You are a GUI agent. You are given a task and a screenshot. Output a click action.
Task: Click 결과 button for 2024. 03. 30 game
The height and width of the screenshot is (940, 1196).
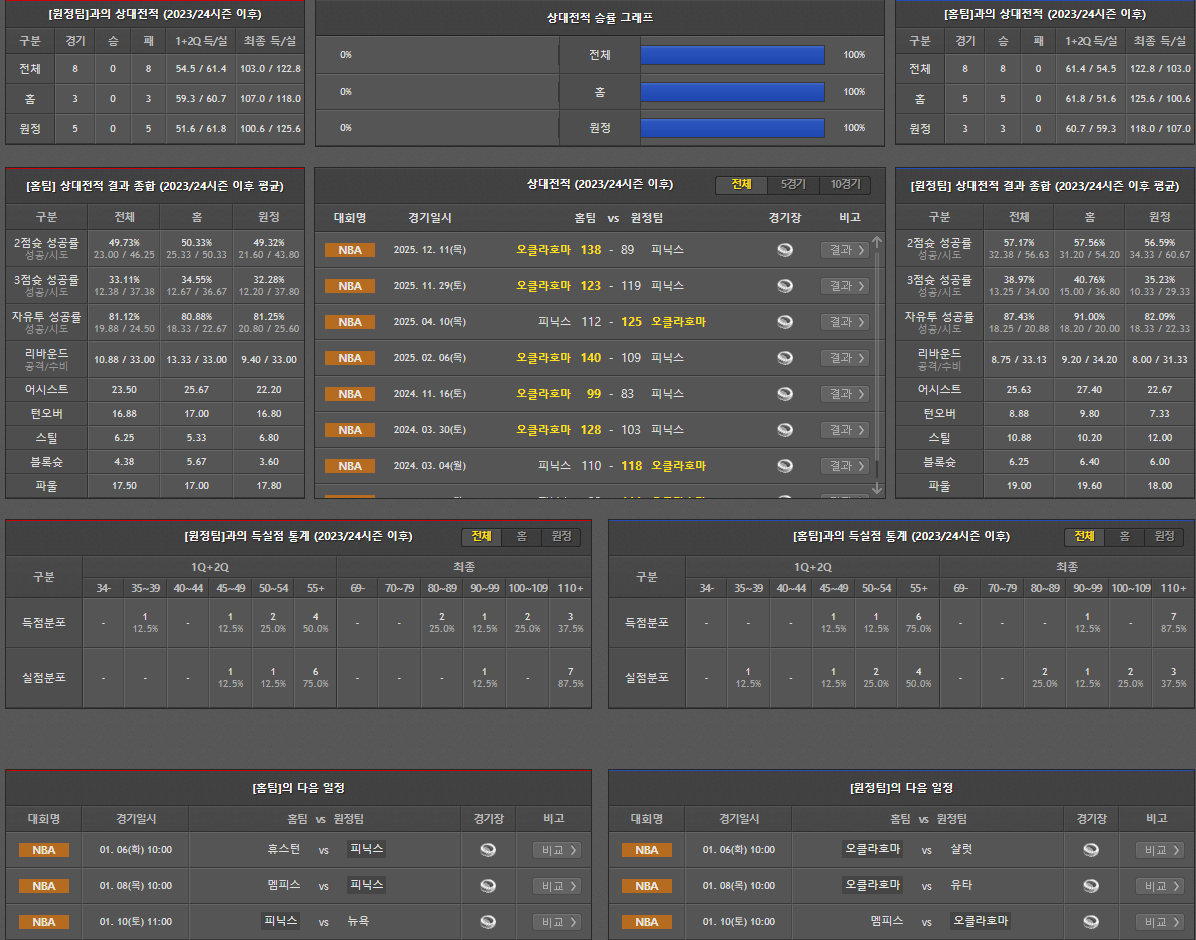tap(844, 430)
